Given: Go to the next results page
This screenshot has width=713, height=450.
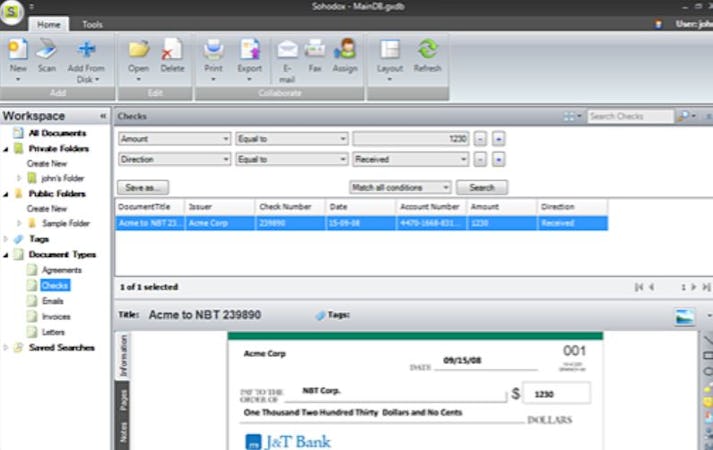Looking at the screenshot, I should click(x=694, y=287).
